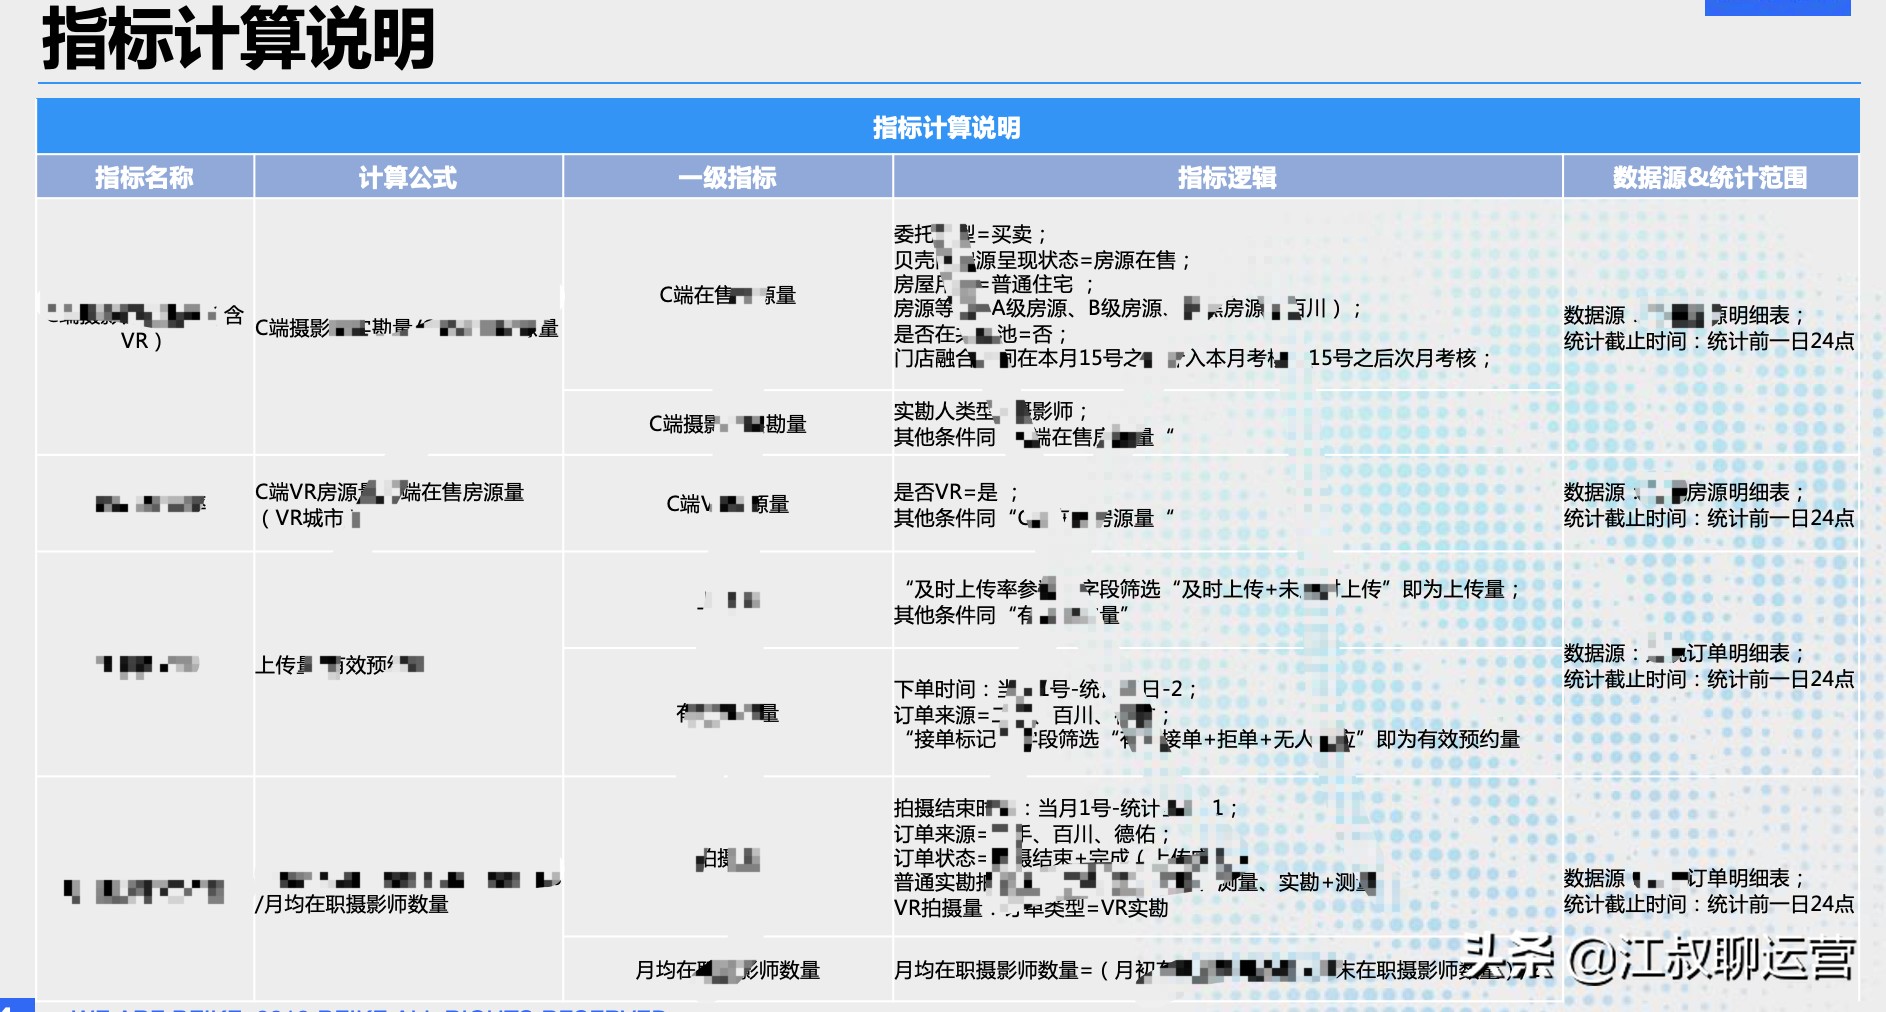The image size is (1886, 1012).
Task: Select formula C端VR房源量/C端在售房源量
Action: coord(390,492)
